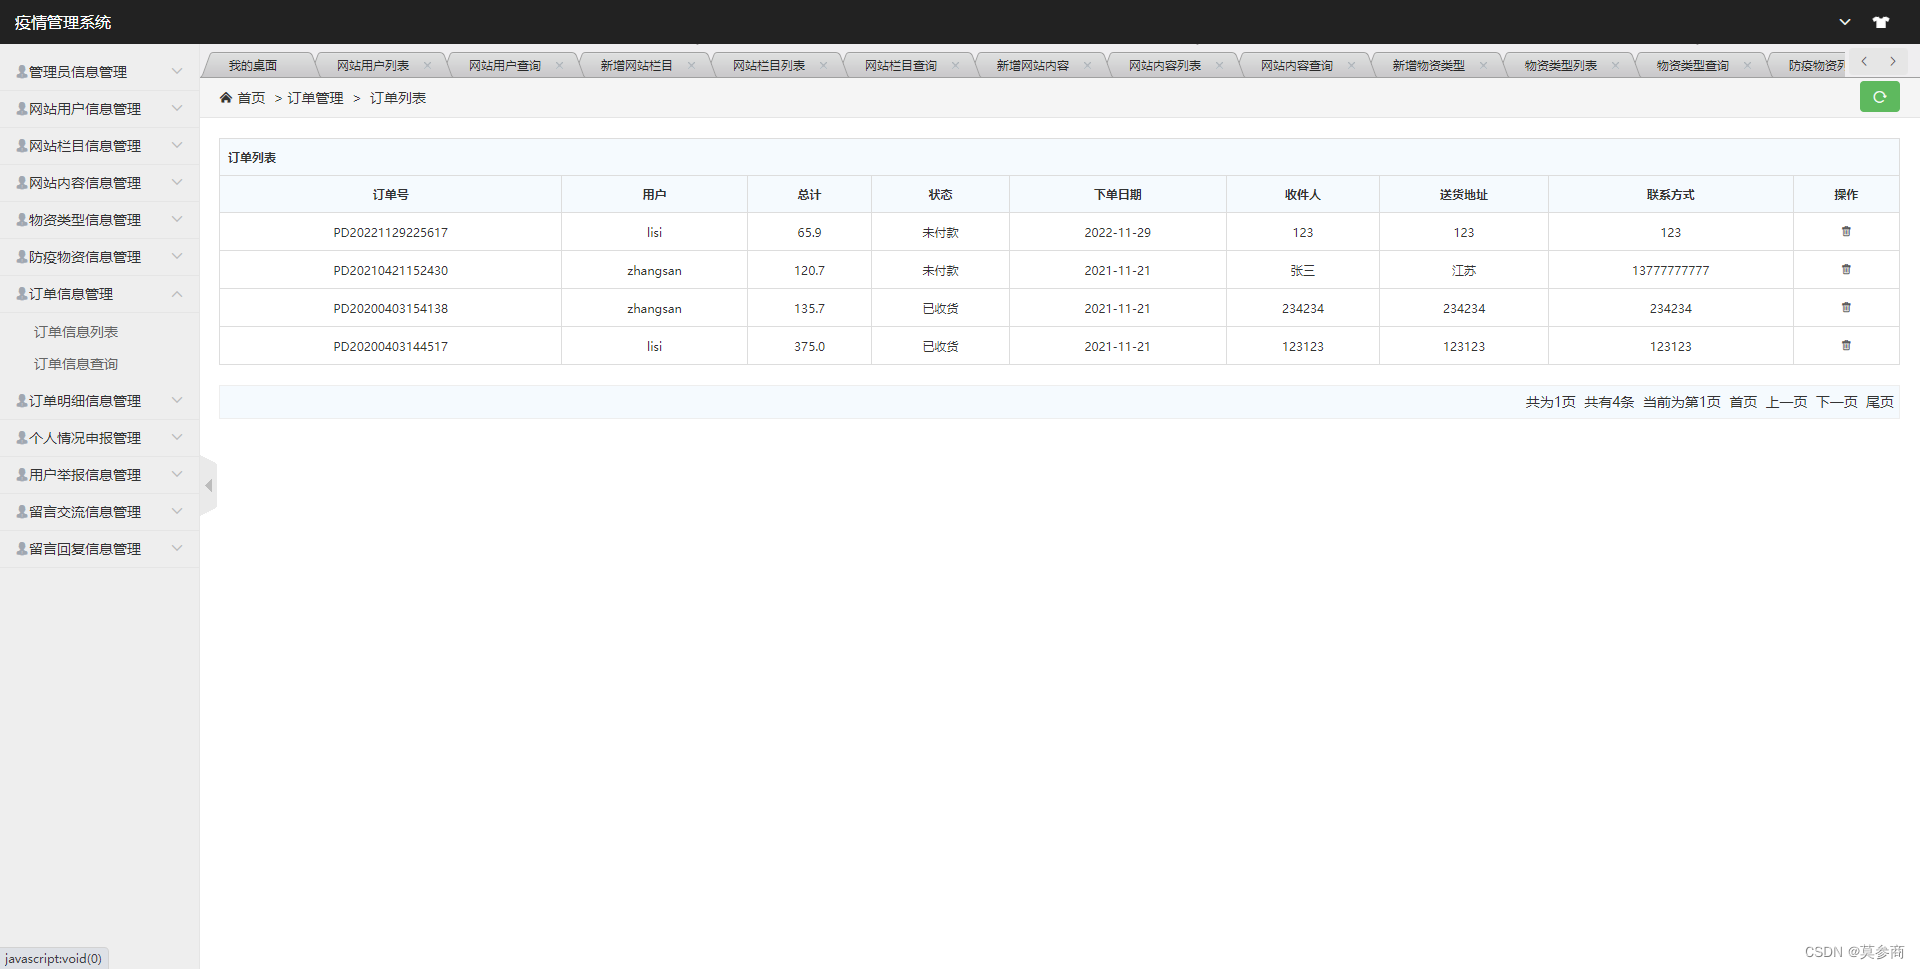Open 订单信息查询 submenu item
Image resolution: width=1920 pixels, height=969 pixels.
tap(76, 364)
